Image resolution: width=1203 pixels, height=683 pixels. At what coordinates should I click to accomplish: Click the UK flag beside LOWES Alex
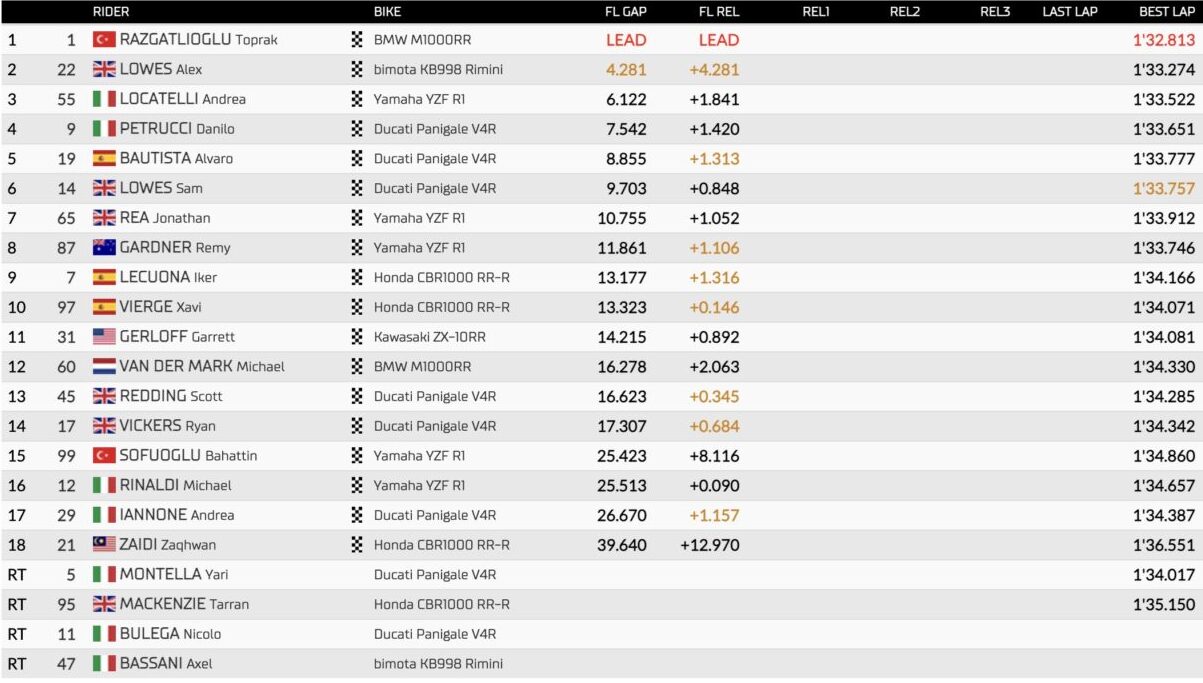tap(104, 70)
